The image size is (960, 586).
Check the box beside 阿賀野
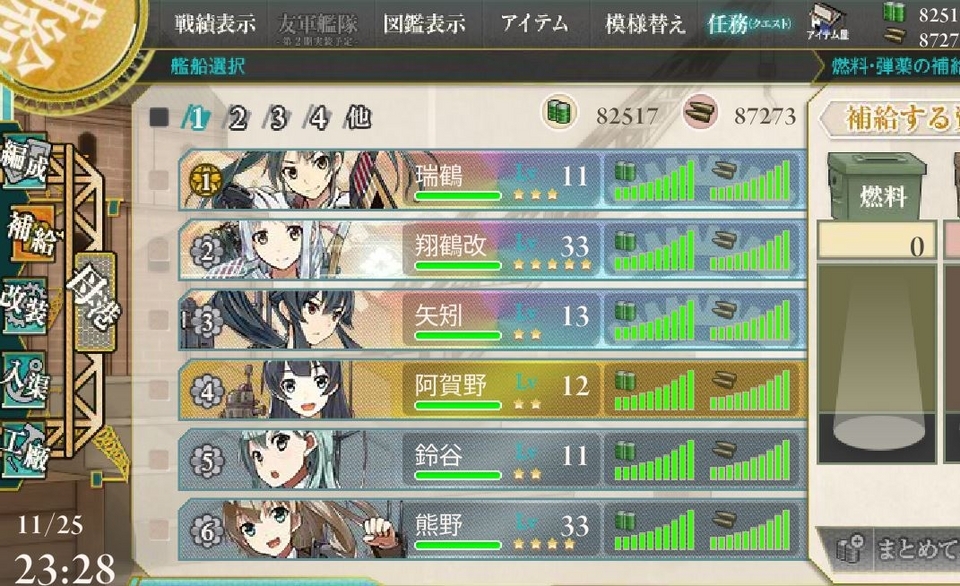[x=159, y=389]
